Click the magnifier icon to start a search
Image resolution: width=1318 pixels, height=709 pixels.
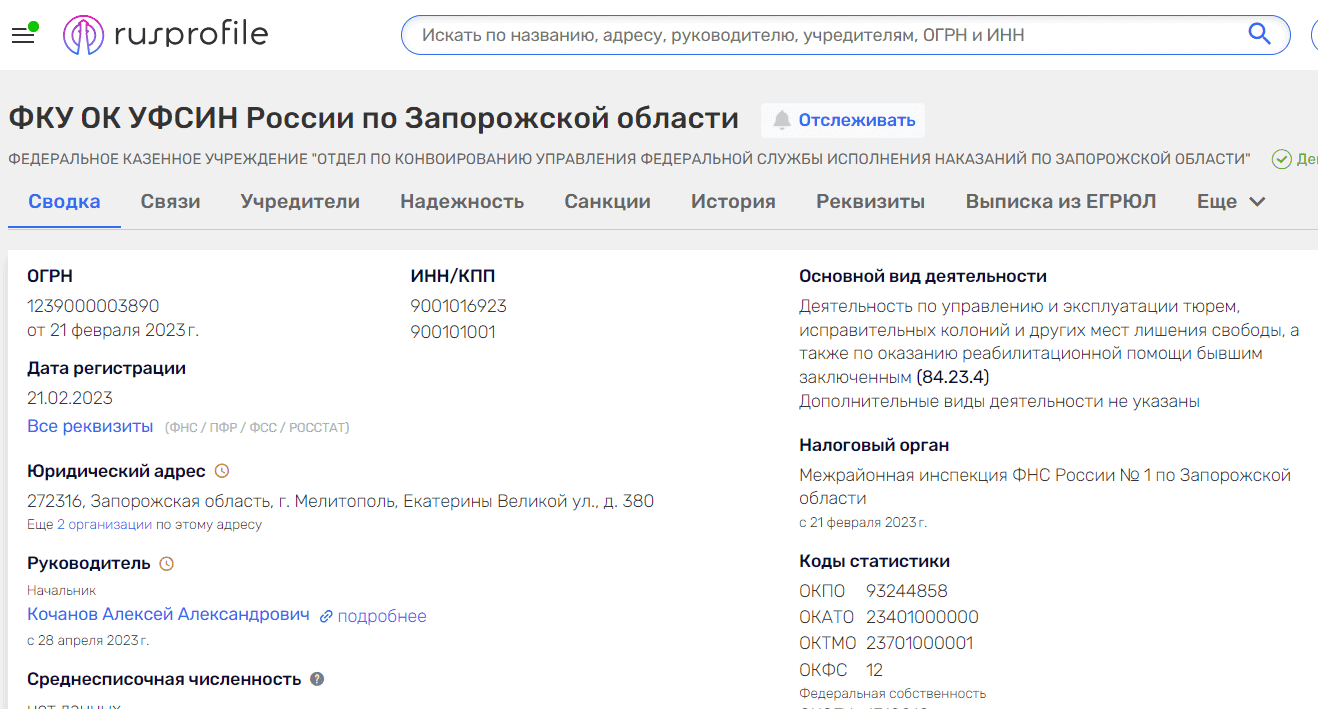1259,33
